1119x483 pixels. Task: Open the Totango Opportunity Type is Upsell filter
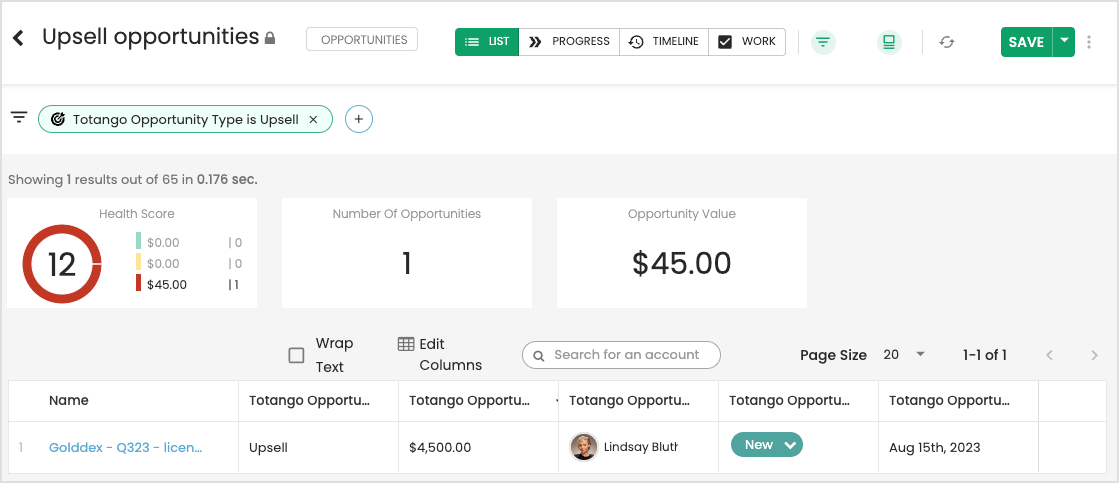pos(186,119)
